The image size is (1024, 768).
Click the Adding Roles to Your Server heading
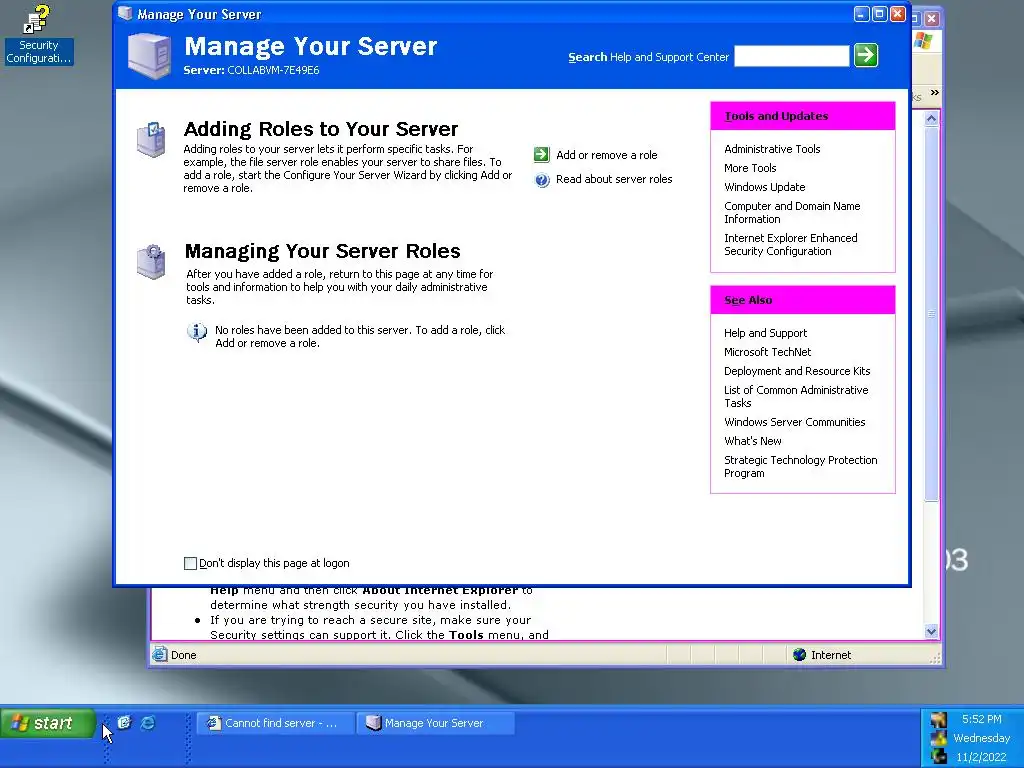321,129
